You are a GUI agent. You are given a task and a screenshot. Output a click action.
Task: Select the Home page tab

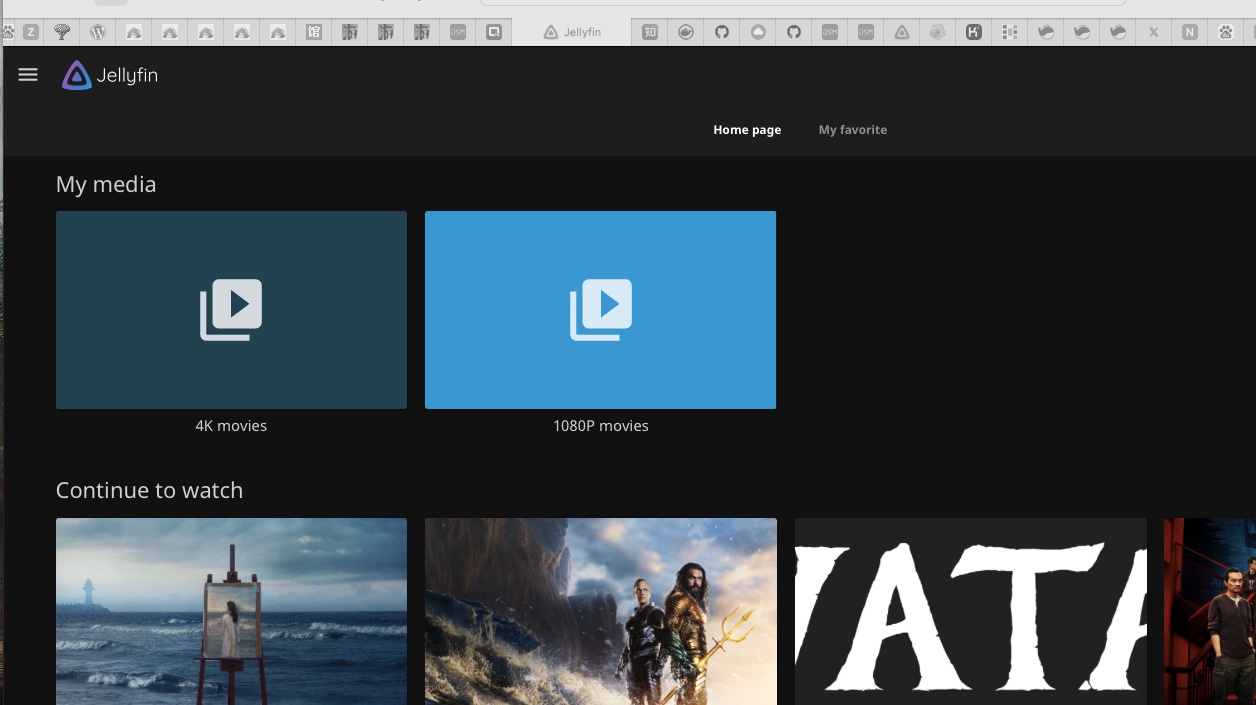(x=747, y=130)
